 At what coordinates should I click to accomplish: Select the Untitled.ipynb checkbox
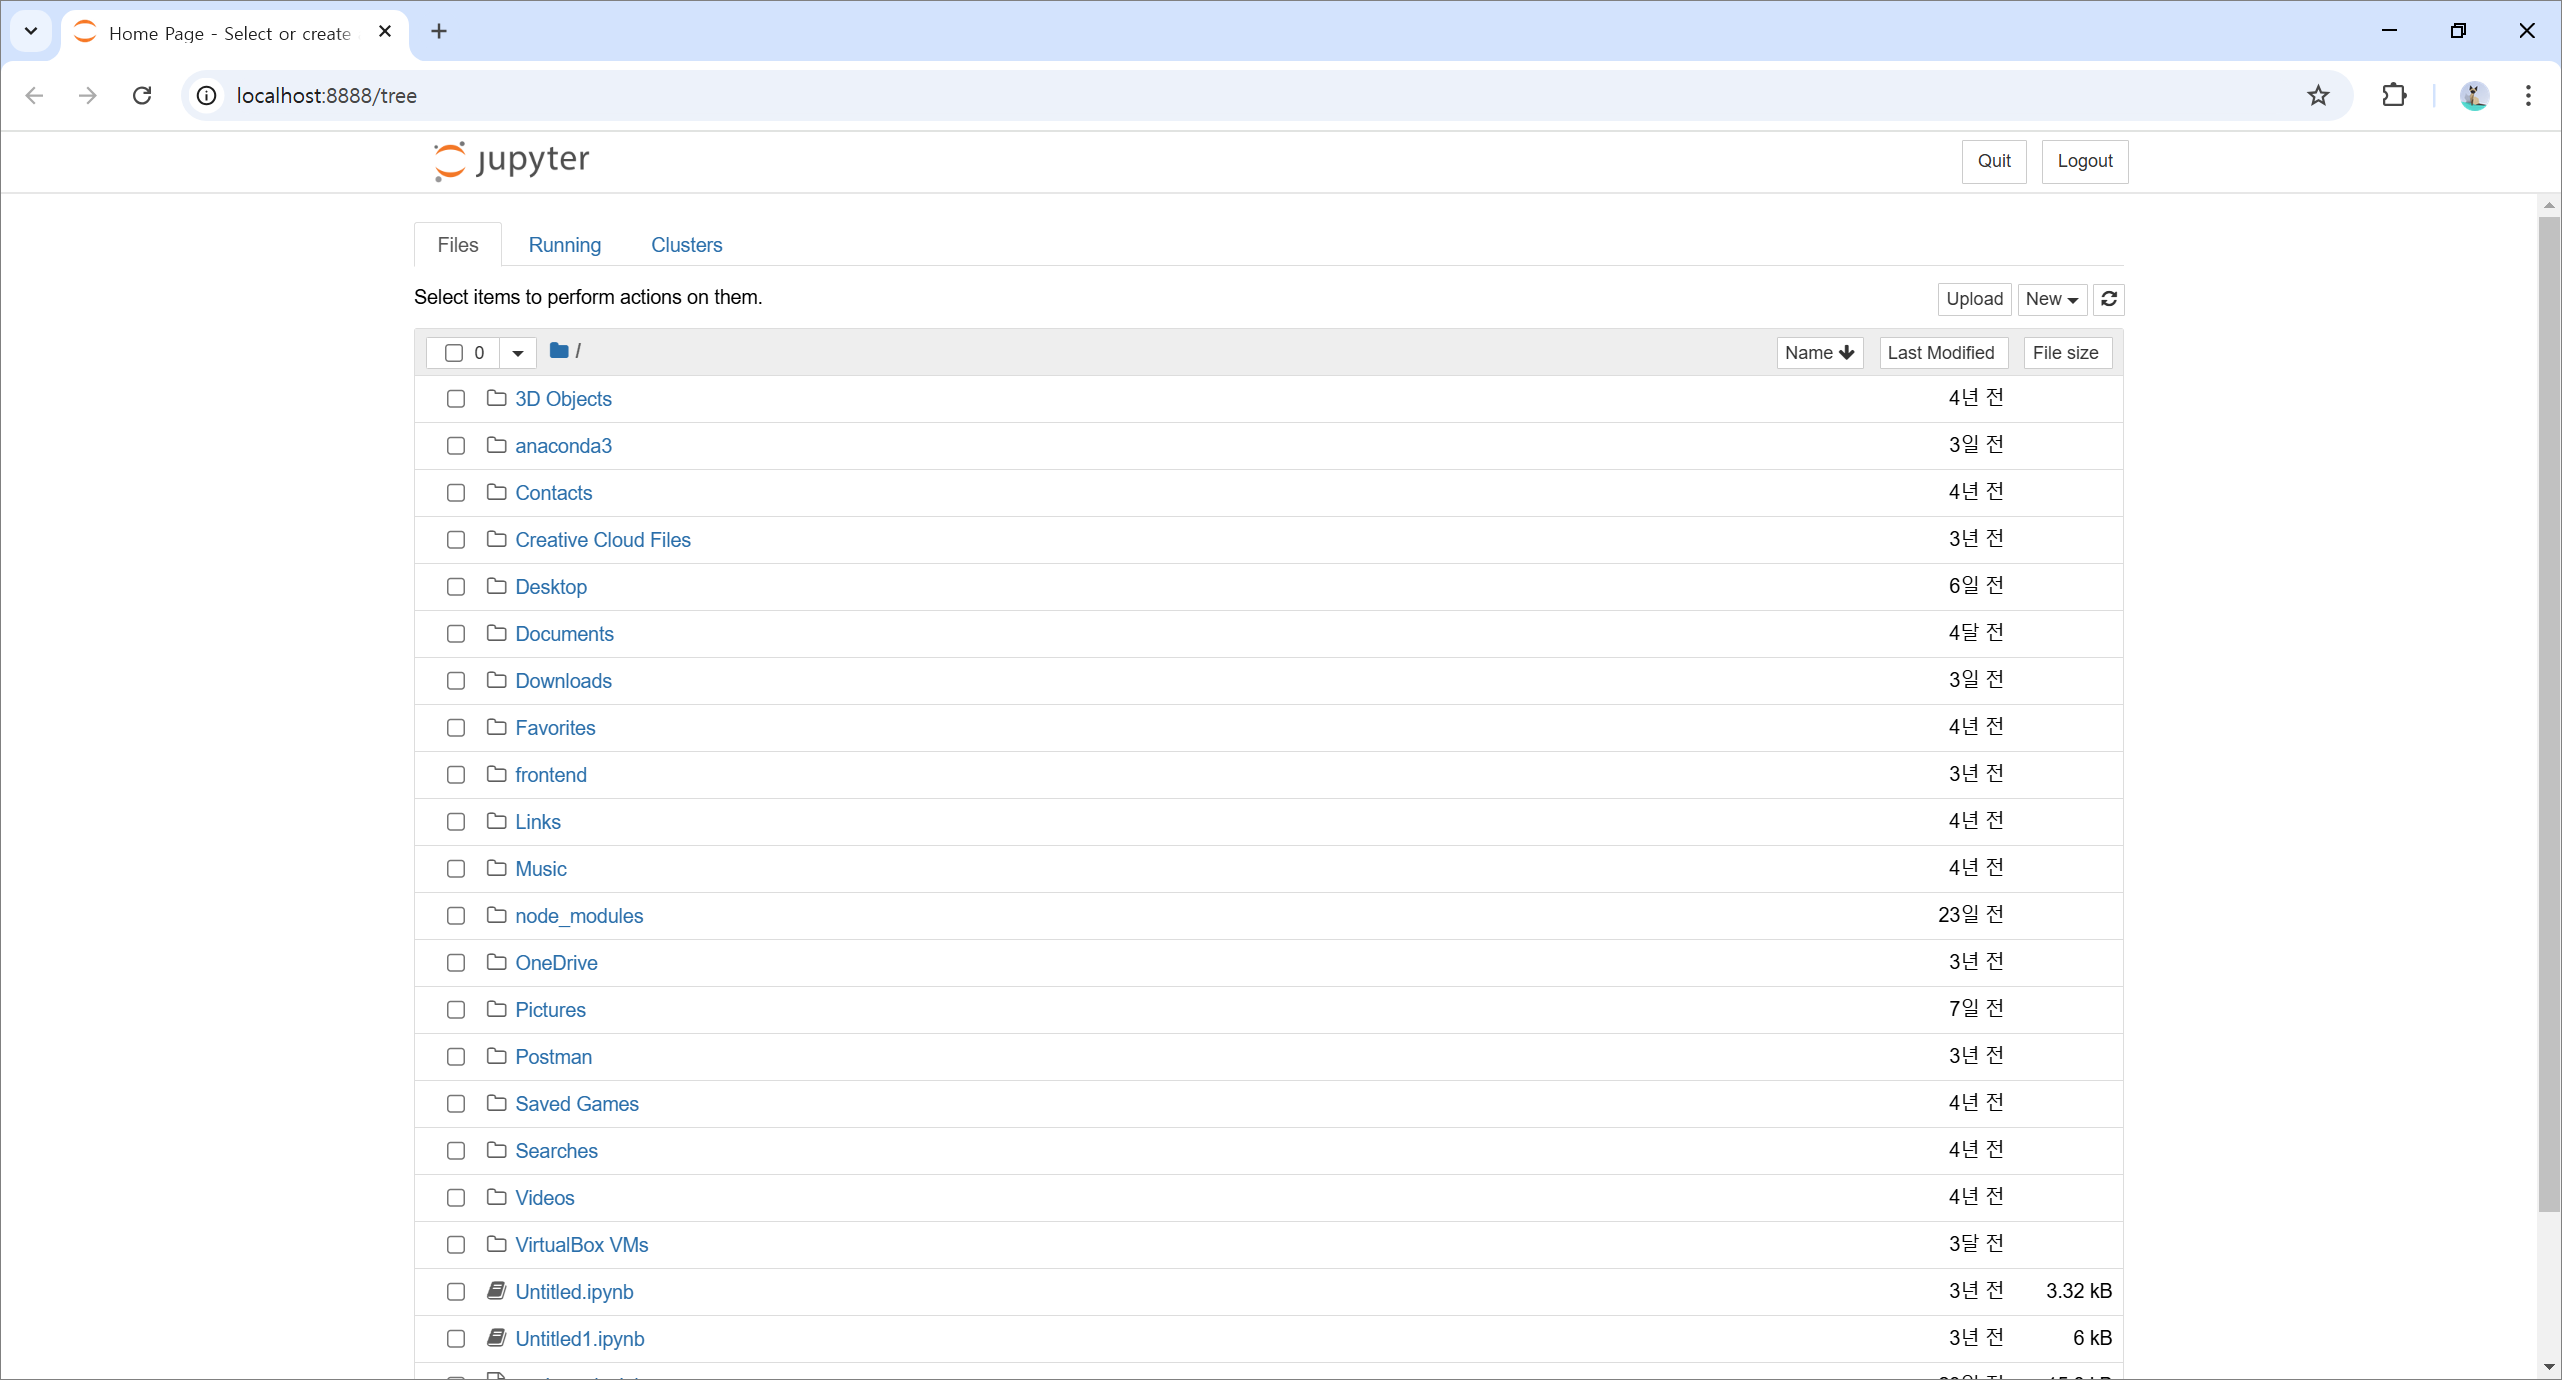(456, 1292)
